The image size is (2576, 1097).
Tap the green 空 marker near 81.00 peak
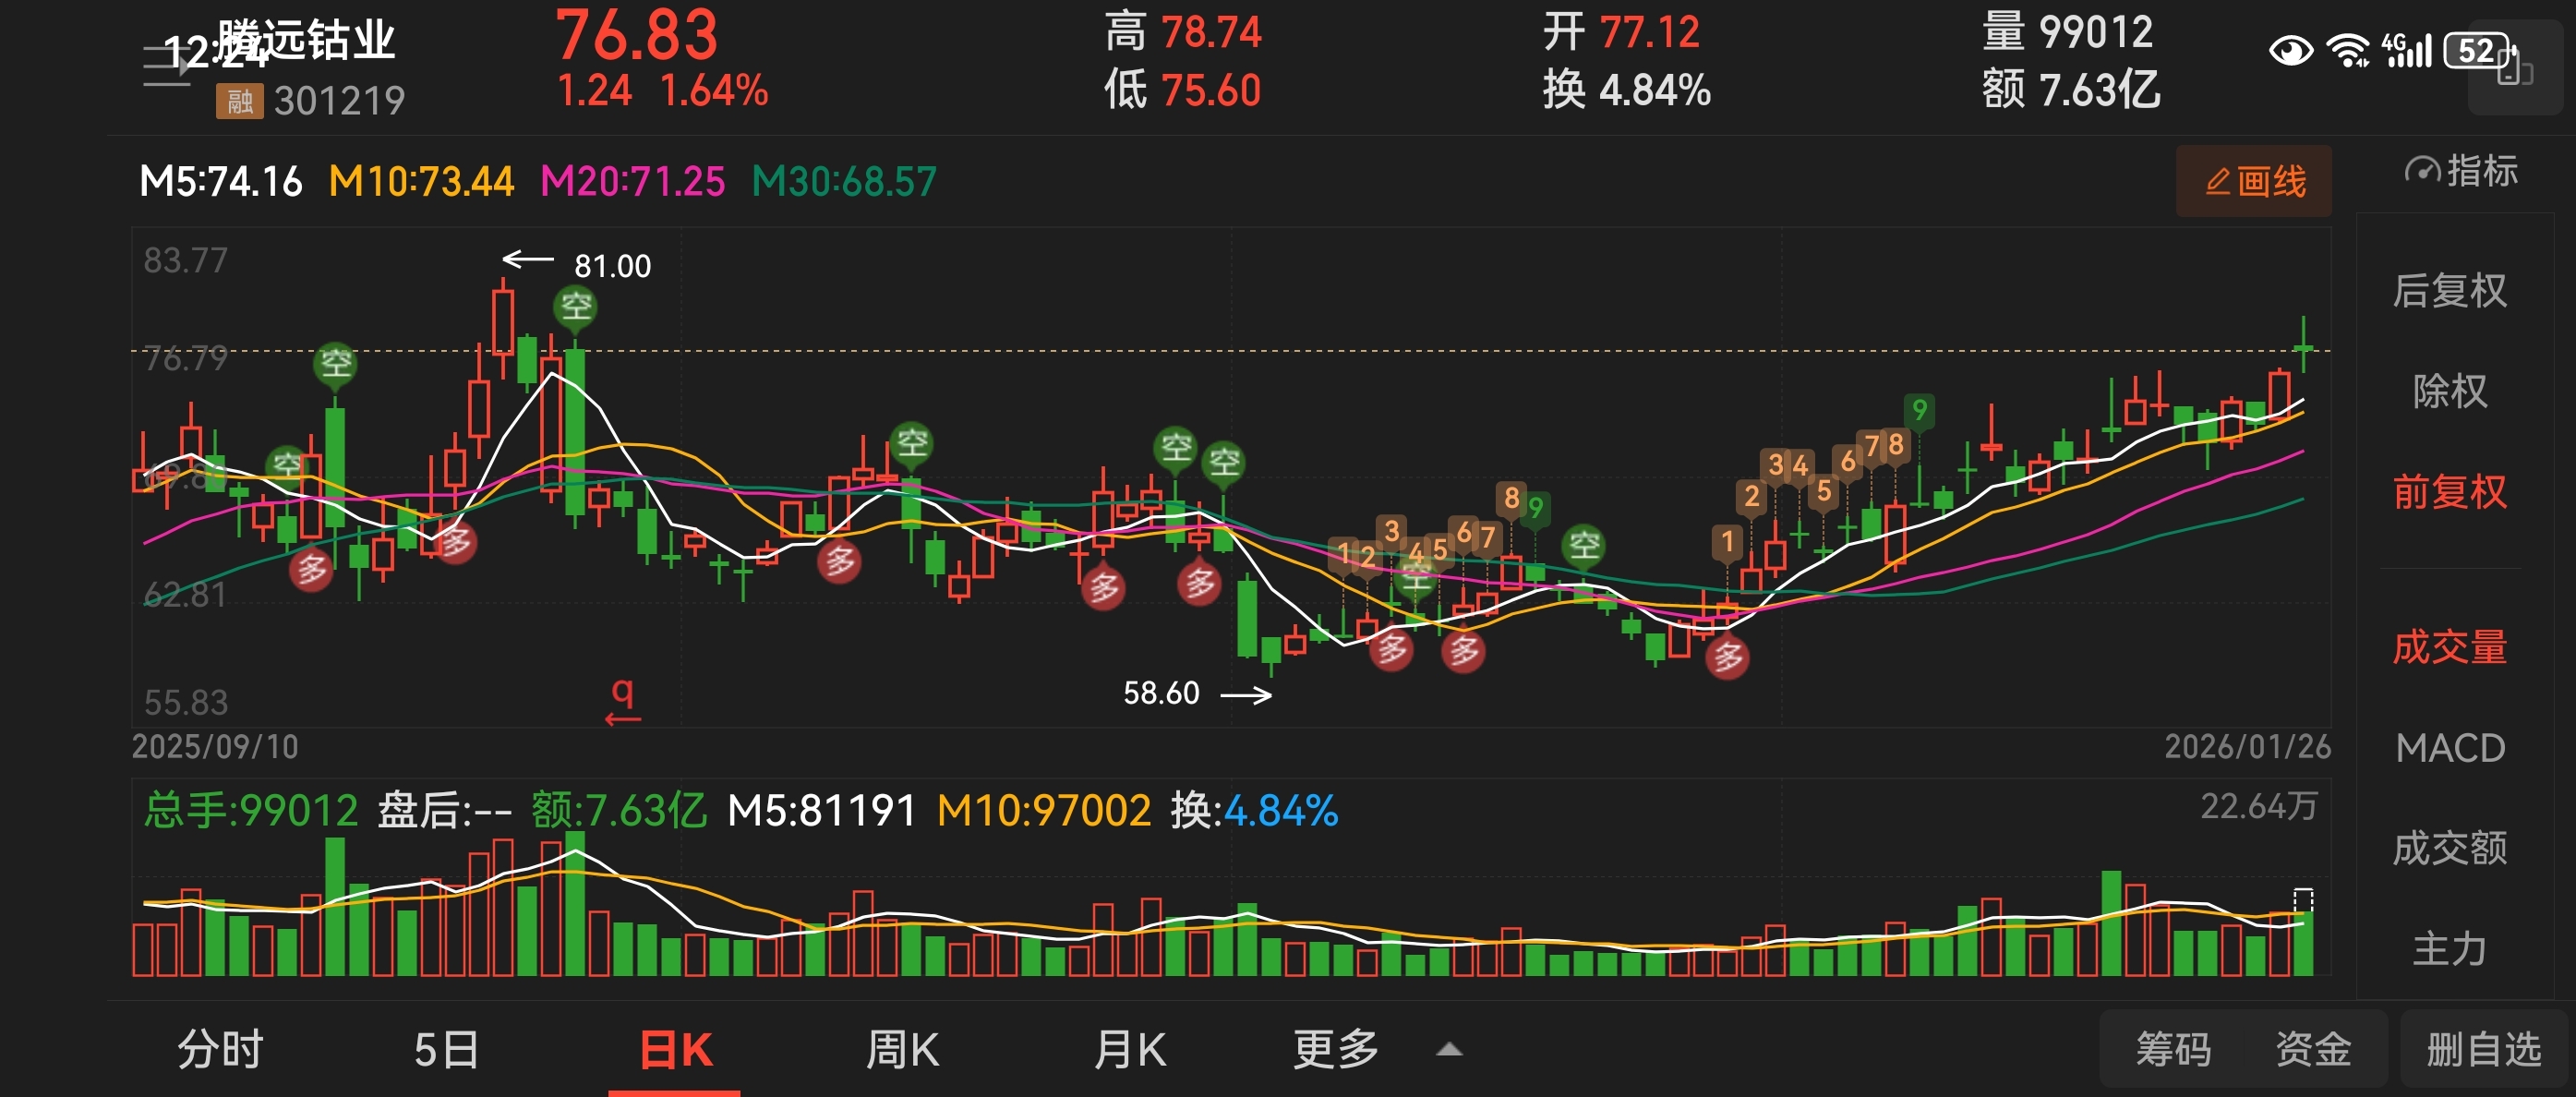click(x=575, y=306)
